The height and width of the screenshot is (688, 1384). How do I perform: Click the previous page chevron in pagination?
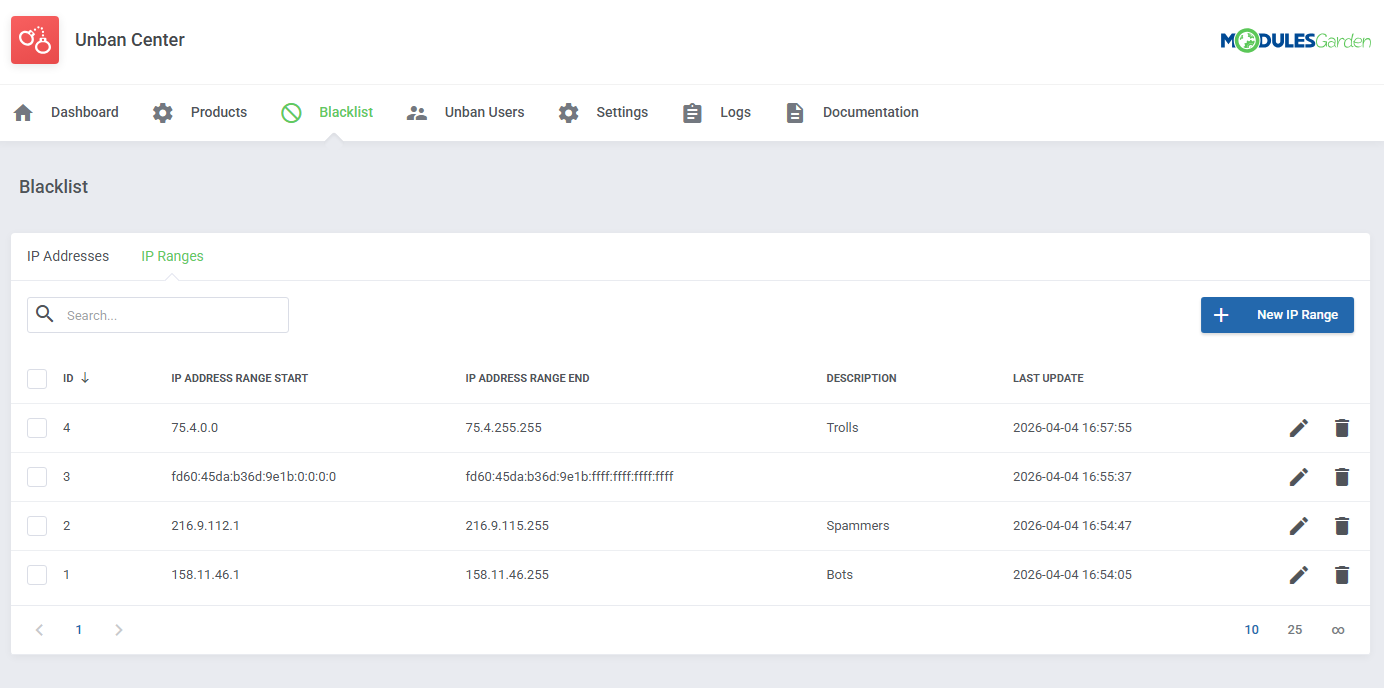pos(39,629)
